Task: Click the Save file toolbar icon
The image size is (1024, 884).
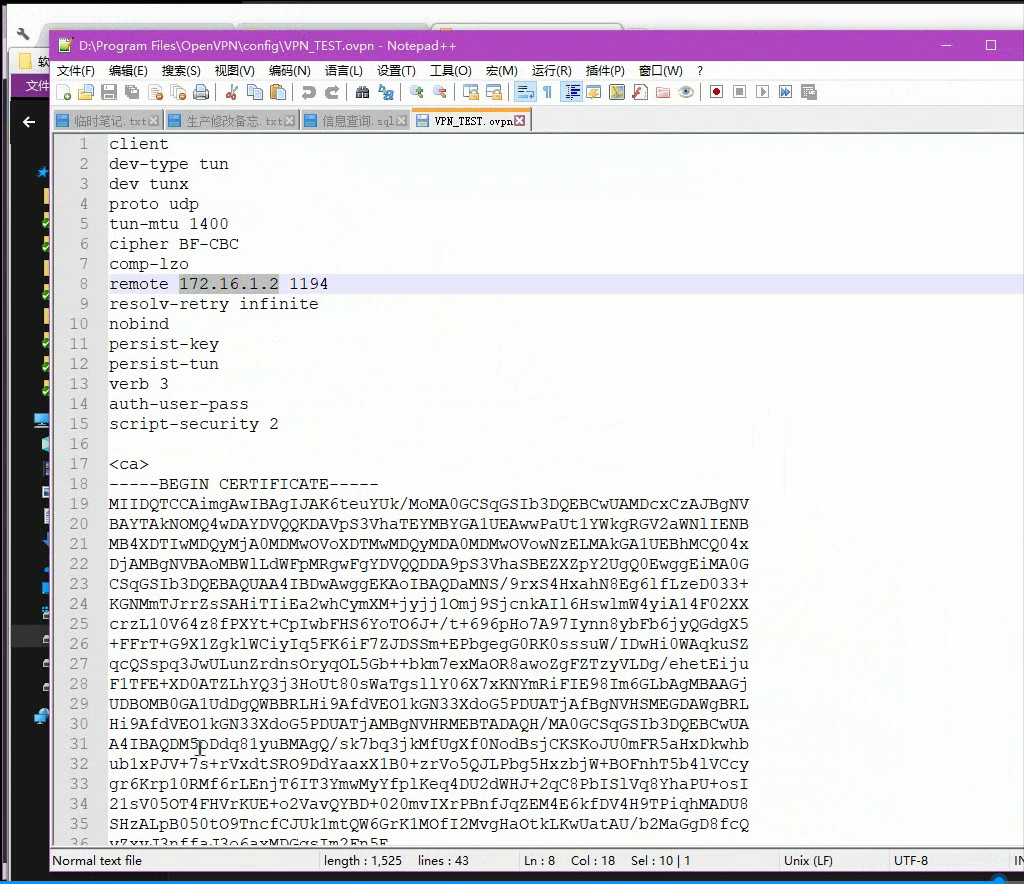Action: 109,92
